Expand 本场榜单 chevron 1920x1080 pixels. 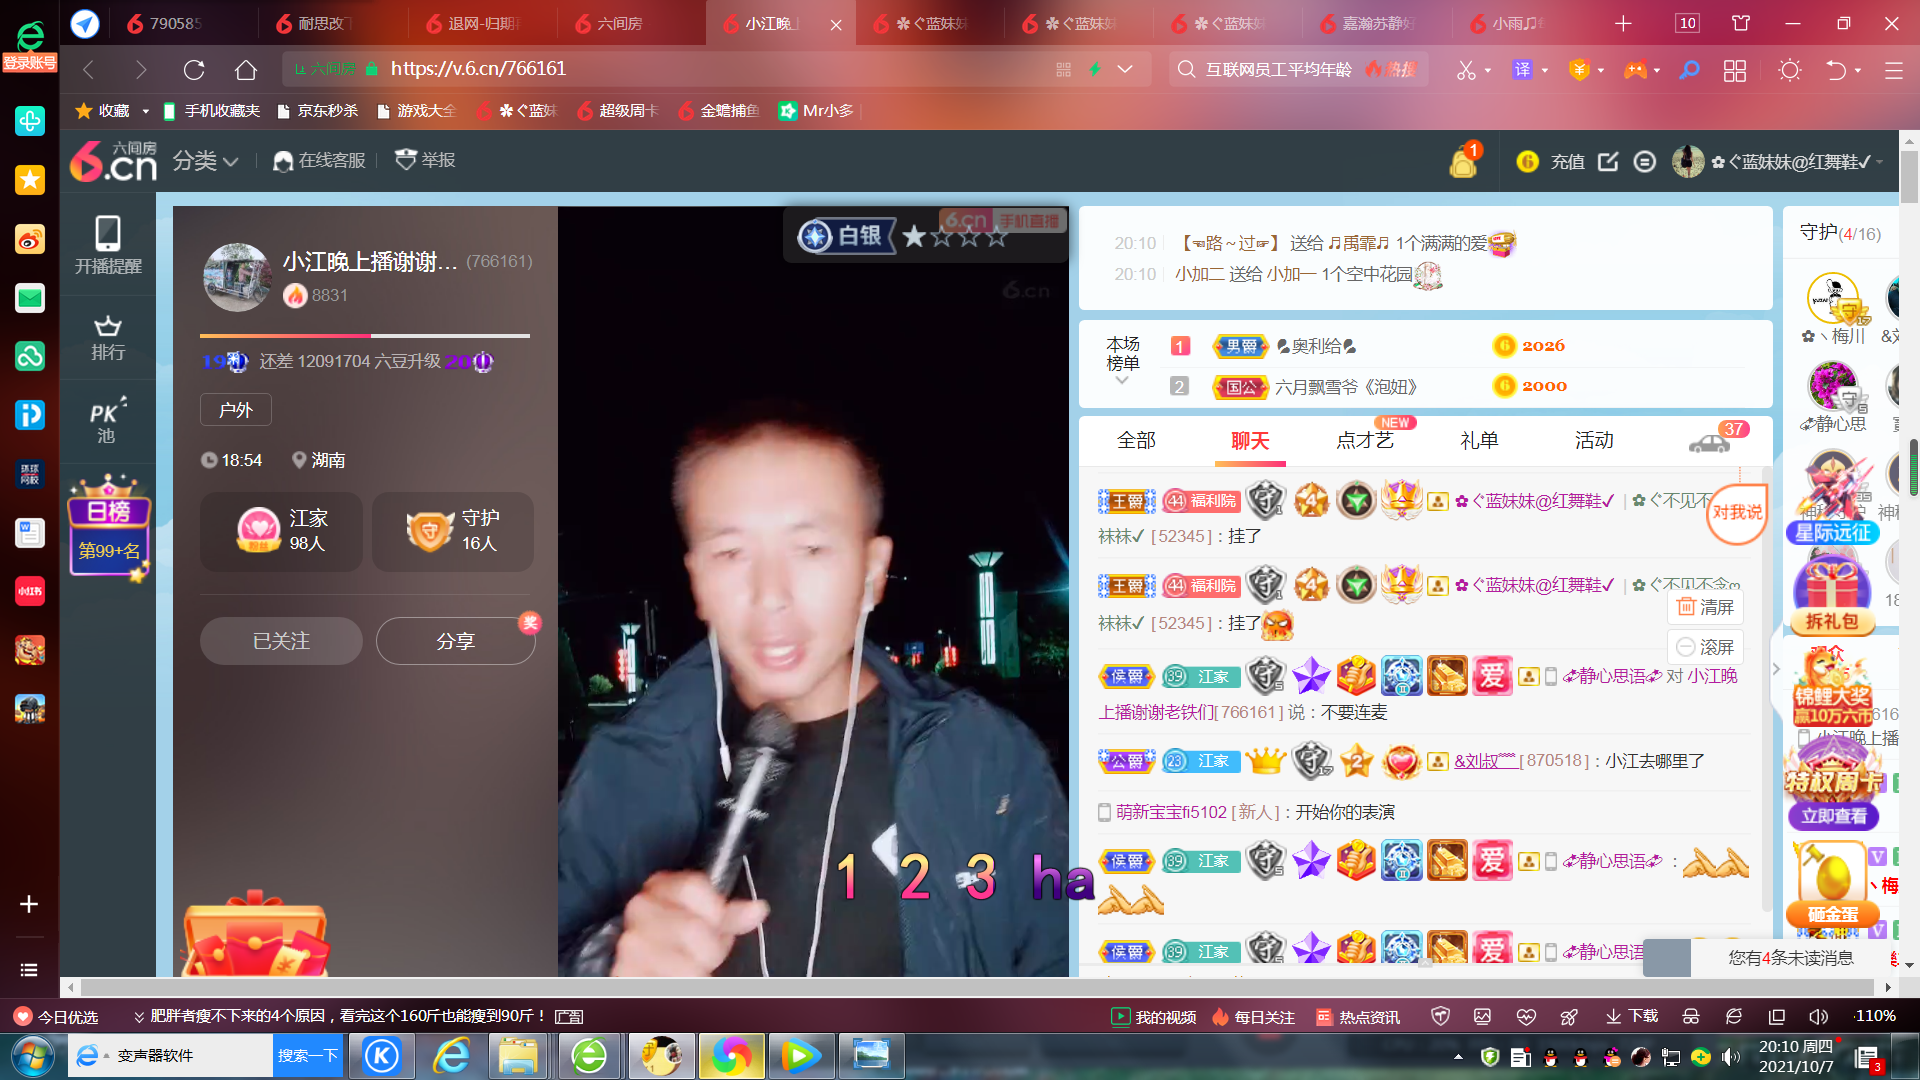(1122, 381)
